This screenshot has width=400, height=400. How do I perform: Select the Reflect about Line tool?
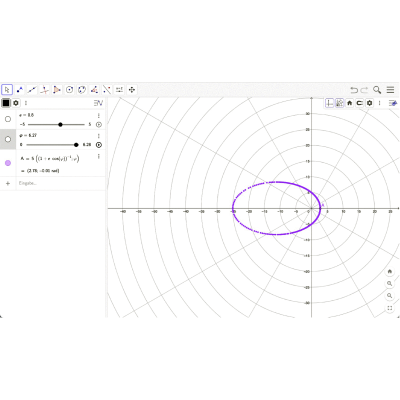point(107,90)
